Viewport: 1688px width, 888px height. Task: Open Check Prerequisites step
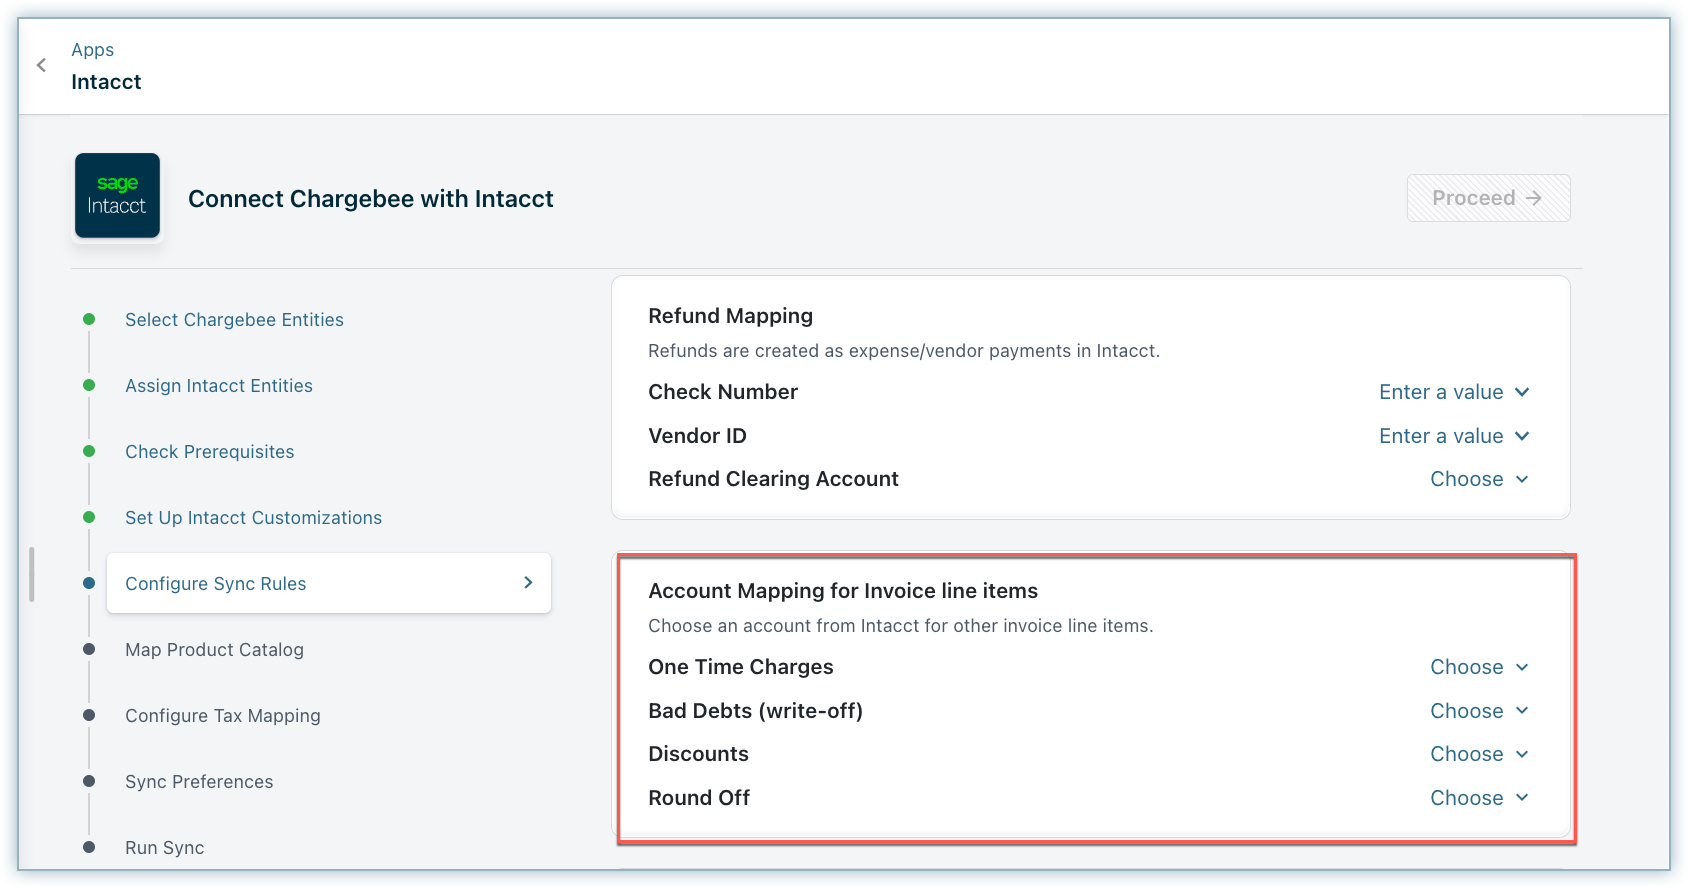pyautogui.click(x=209, y=452)
